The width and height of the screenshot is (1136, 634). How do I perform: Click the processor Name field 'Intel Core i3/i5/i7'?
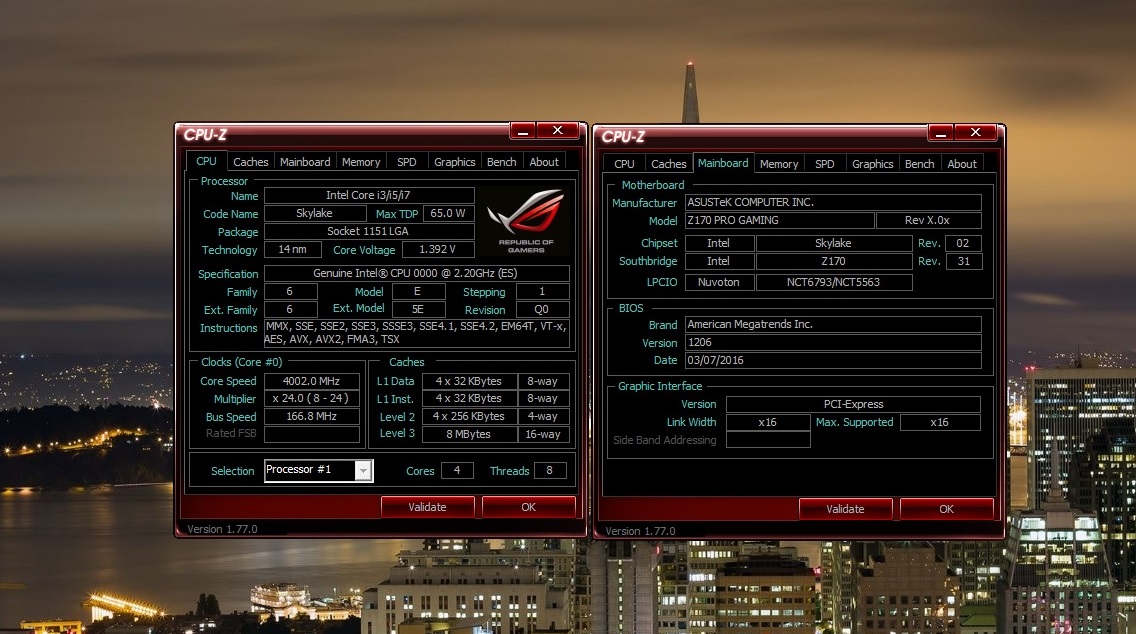369,196
